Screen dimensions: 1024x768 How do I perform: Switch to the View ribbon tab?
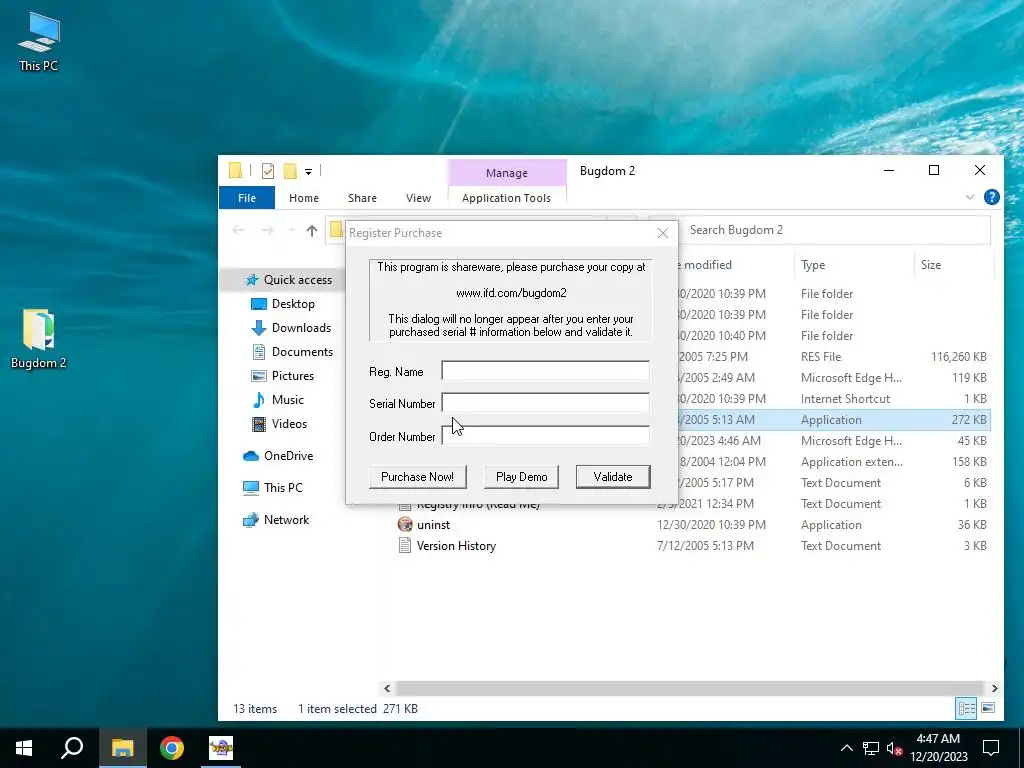point(418,198)
